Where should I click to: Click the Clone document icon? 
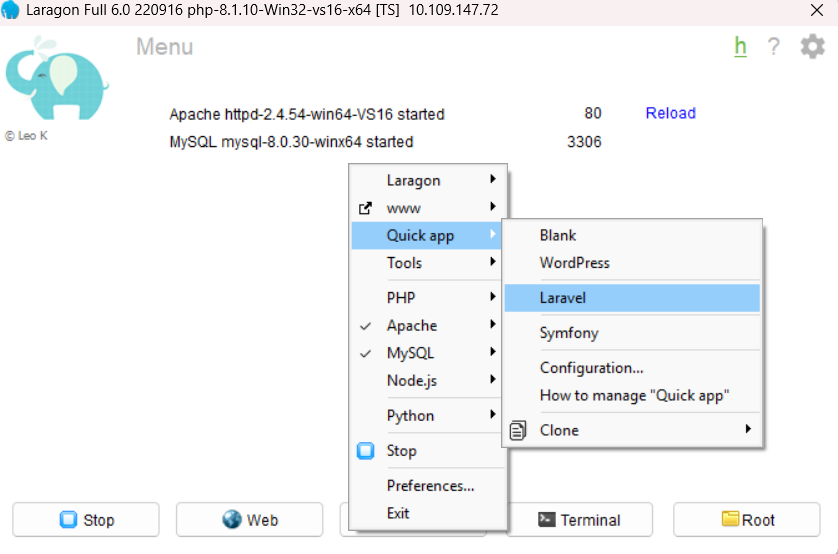[518, 430]
